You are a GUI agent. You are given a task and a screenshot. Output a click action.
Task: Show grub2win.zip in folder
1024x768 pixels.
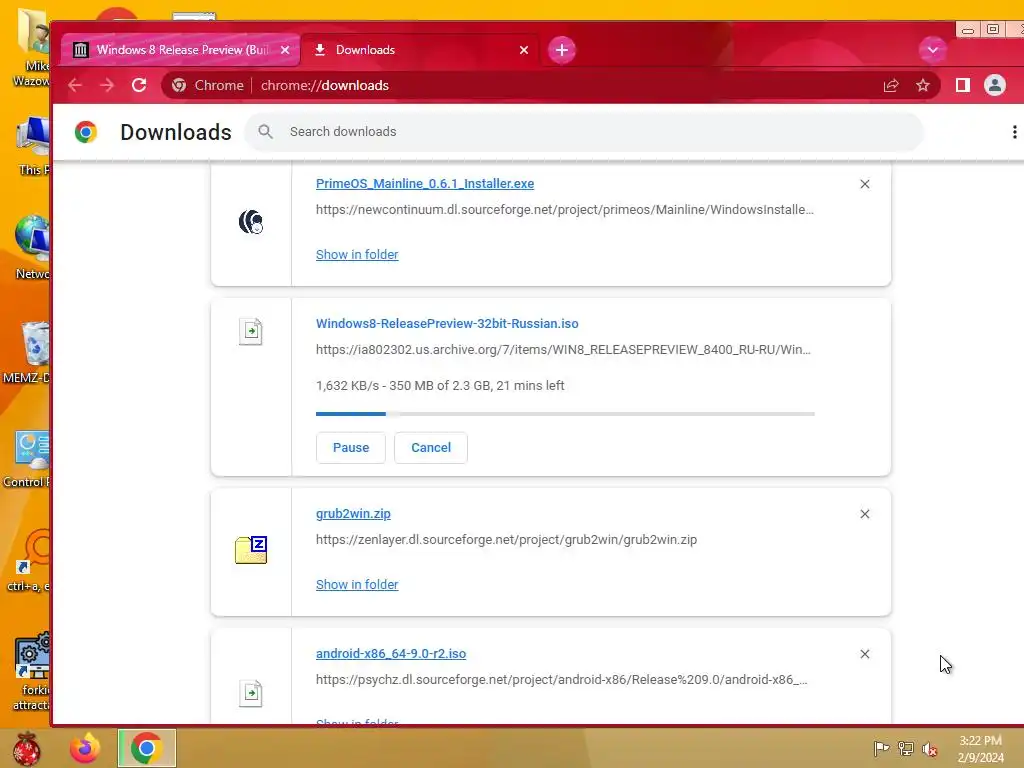tap(357, 585)
